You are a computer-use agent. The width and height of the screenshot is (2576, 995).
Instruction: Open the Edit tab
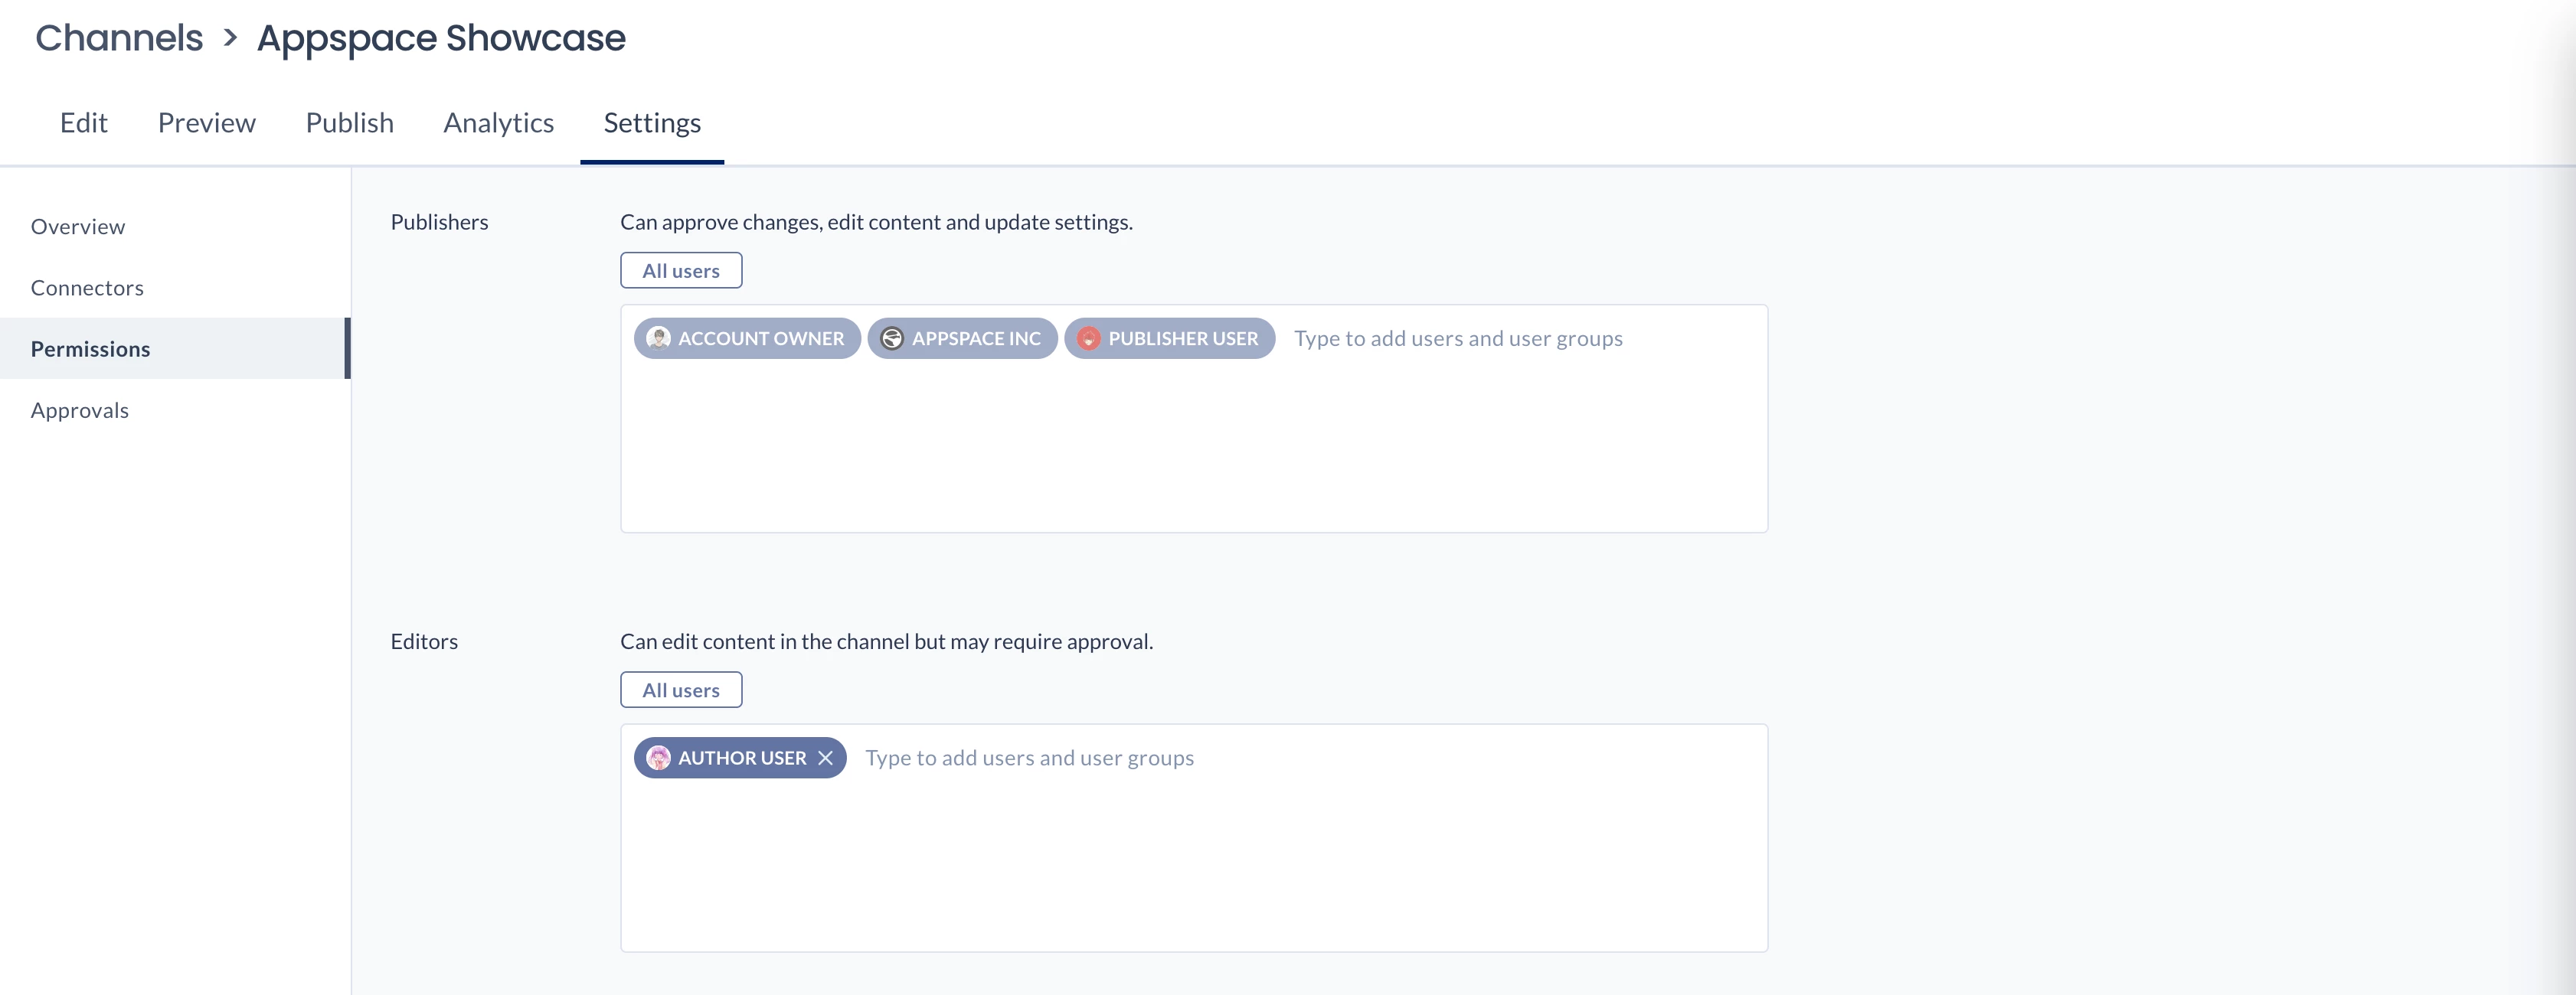pyautogui.click(x=83, y=123)
